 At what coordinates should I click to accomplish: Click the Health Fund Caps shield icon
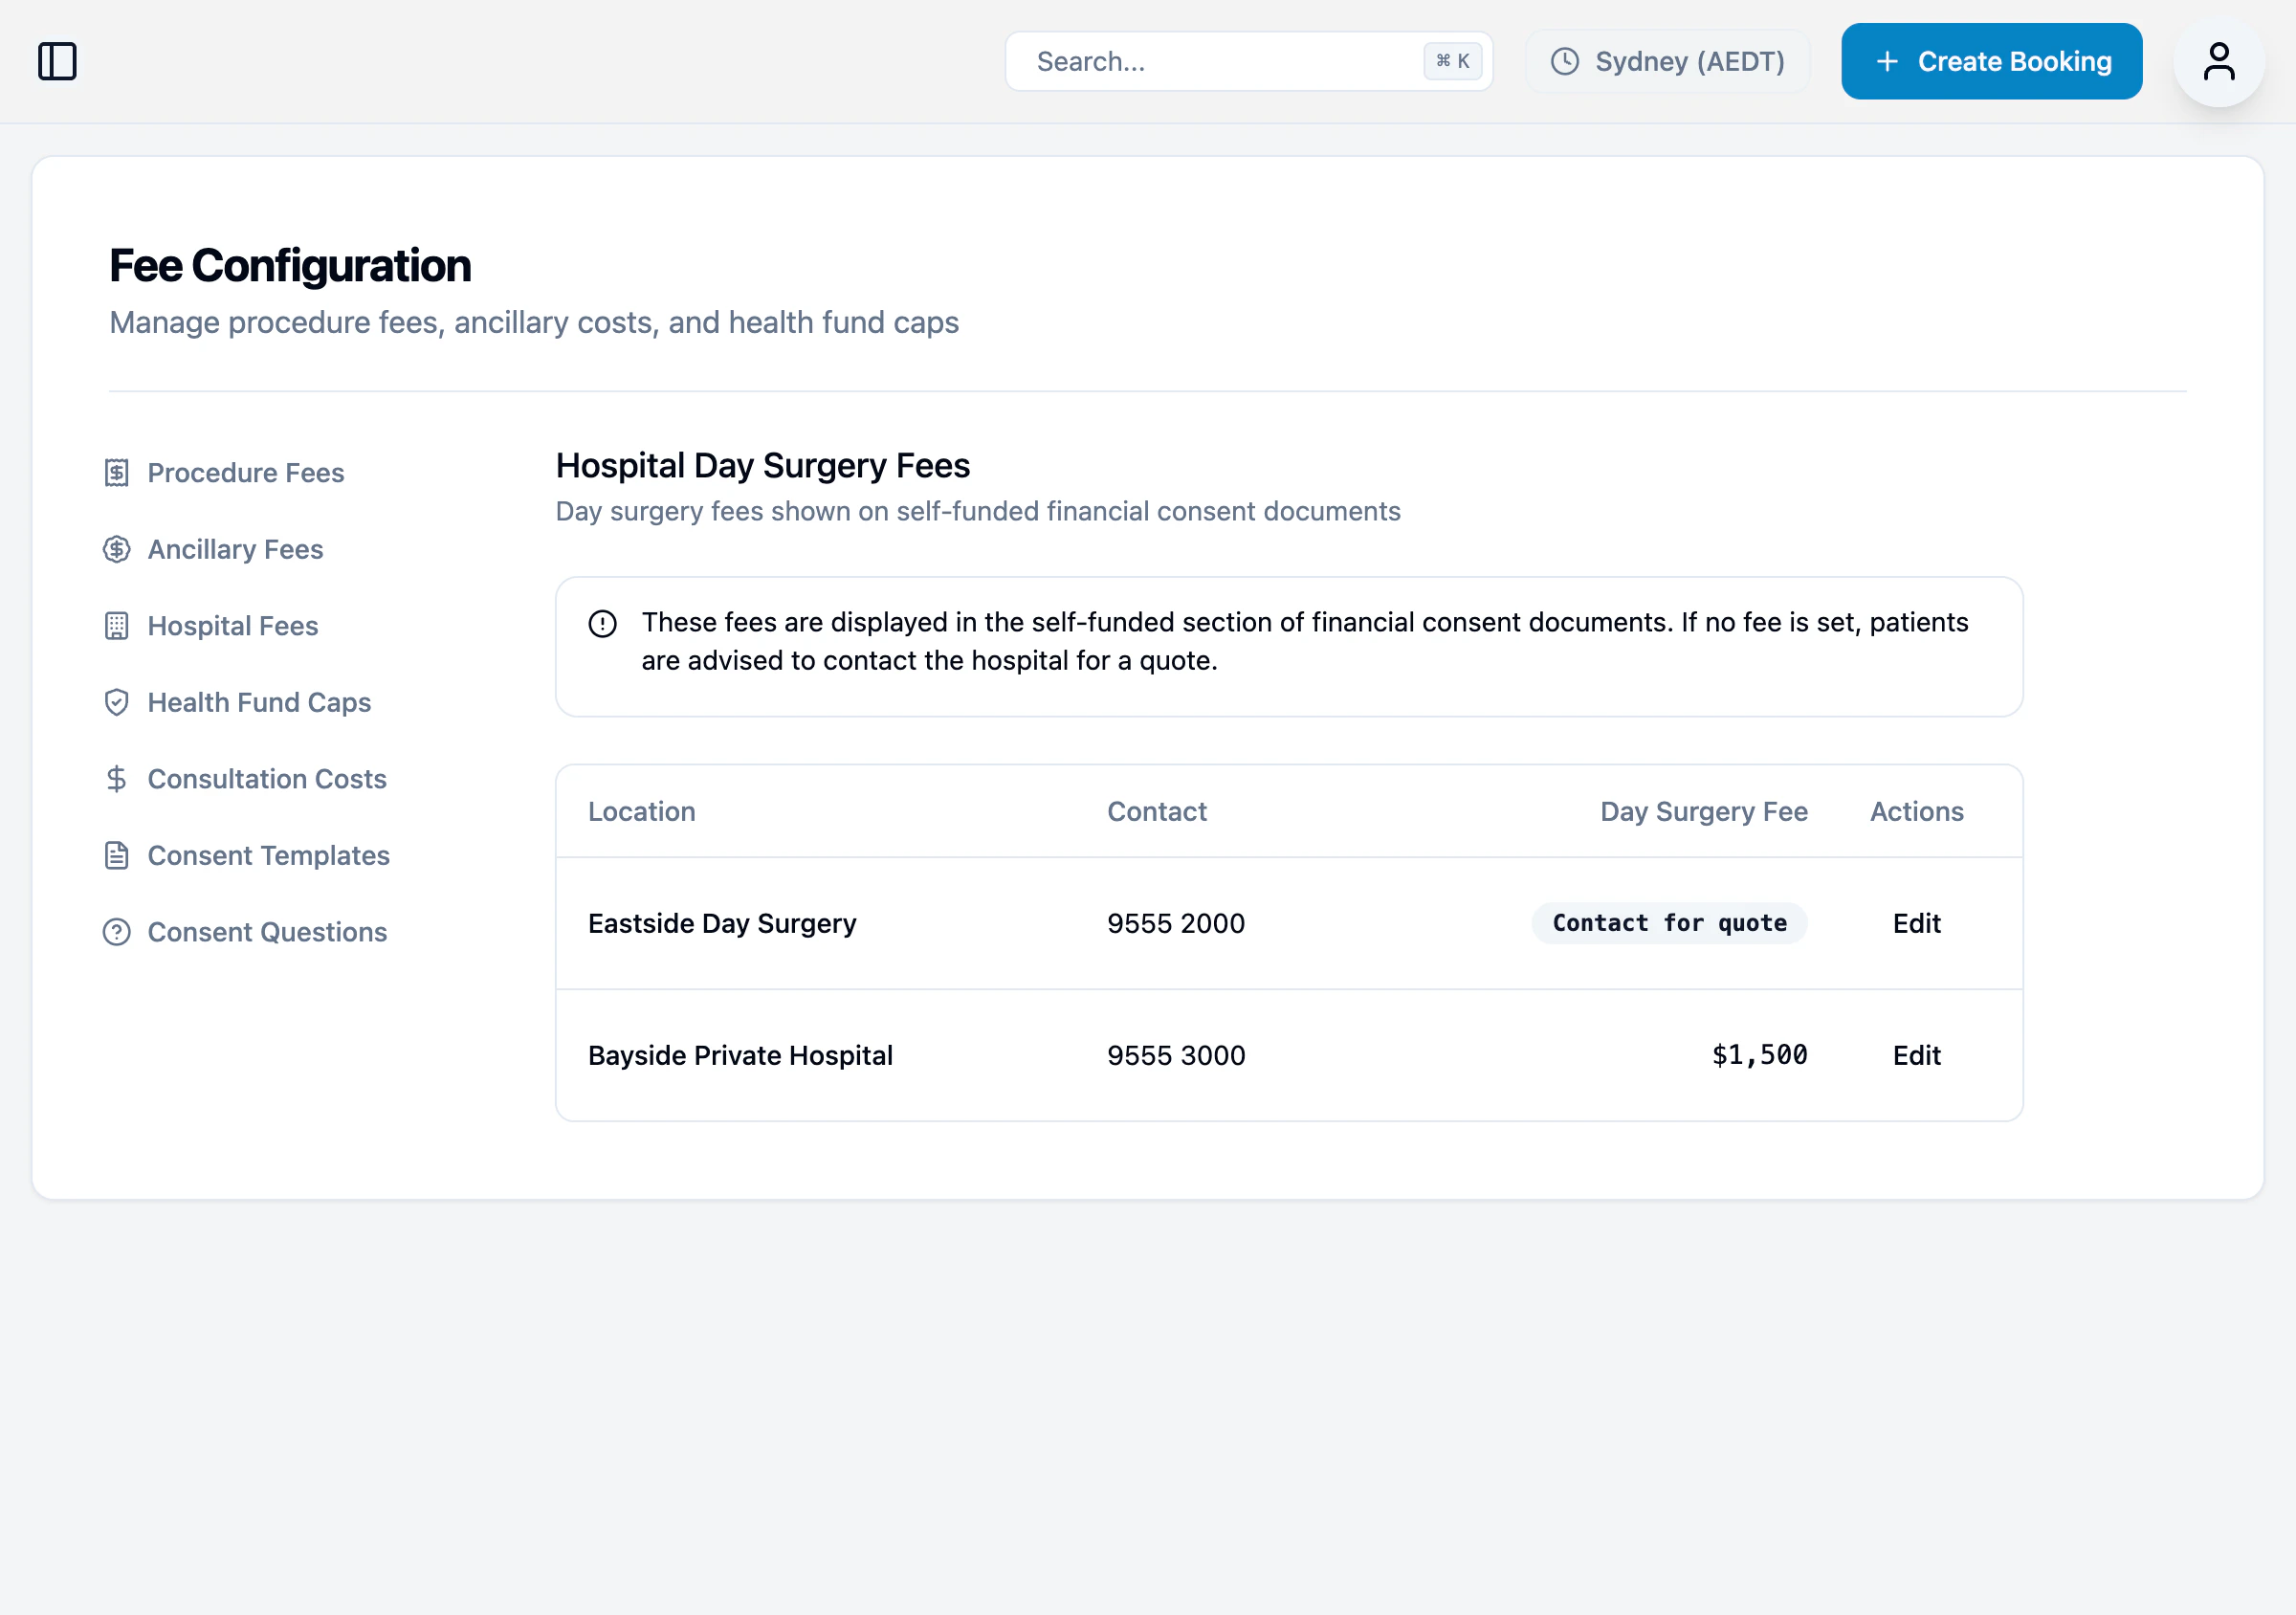coord(117,702)
